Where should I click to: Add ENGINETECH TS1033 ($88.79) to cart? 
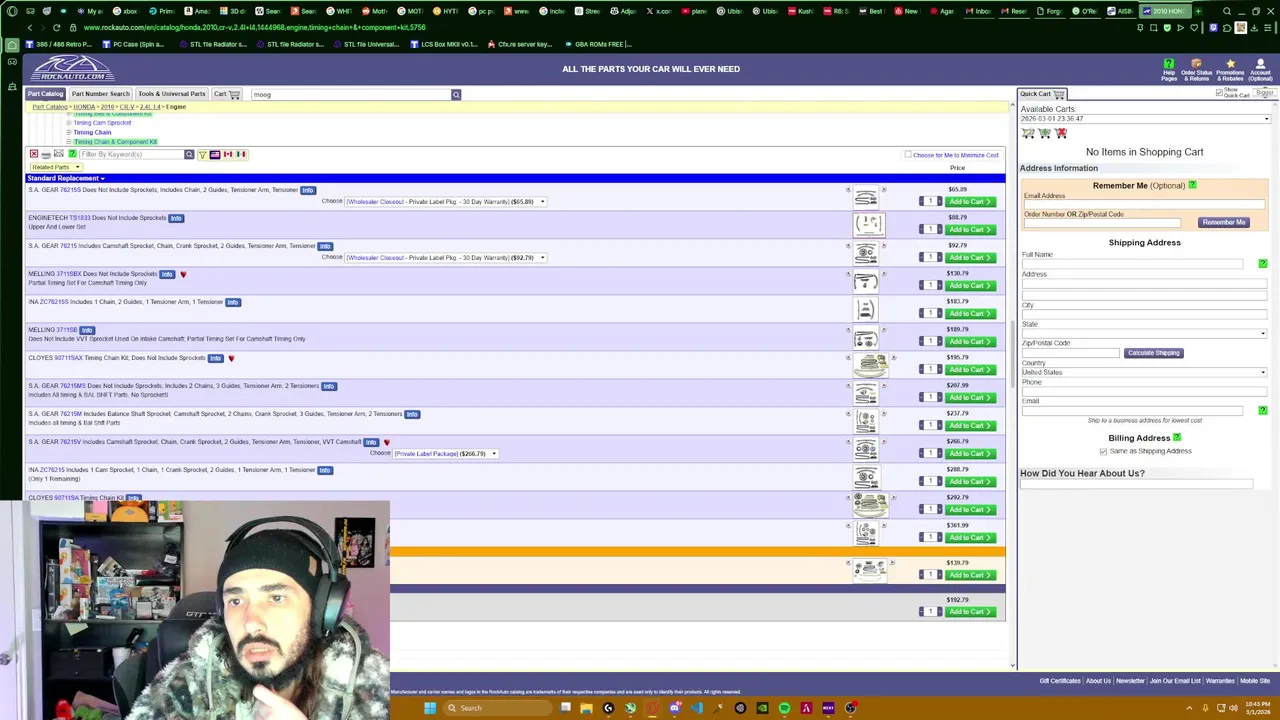[970, 230]
